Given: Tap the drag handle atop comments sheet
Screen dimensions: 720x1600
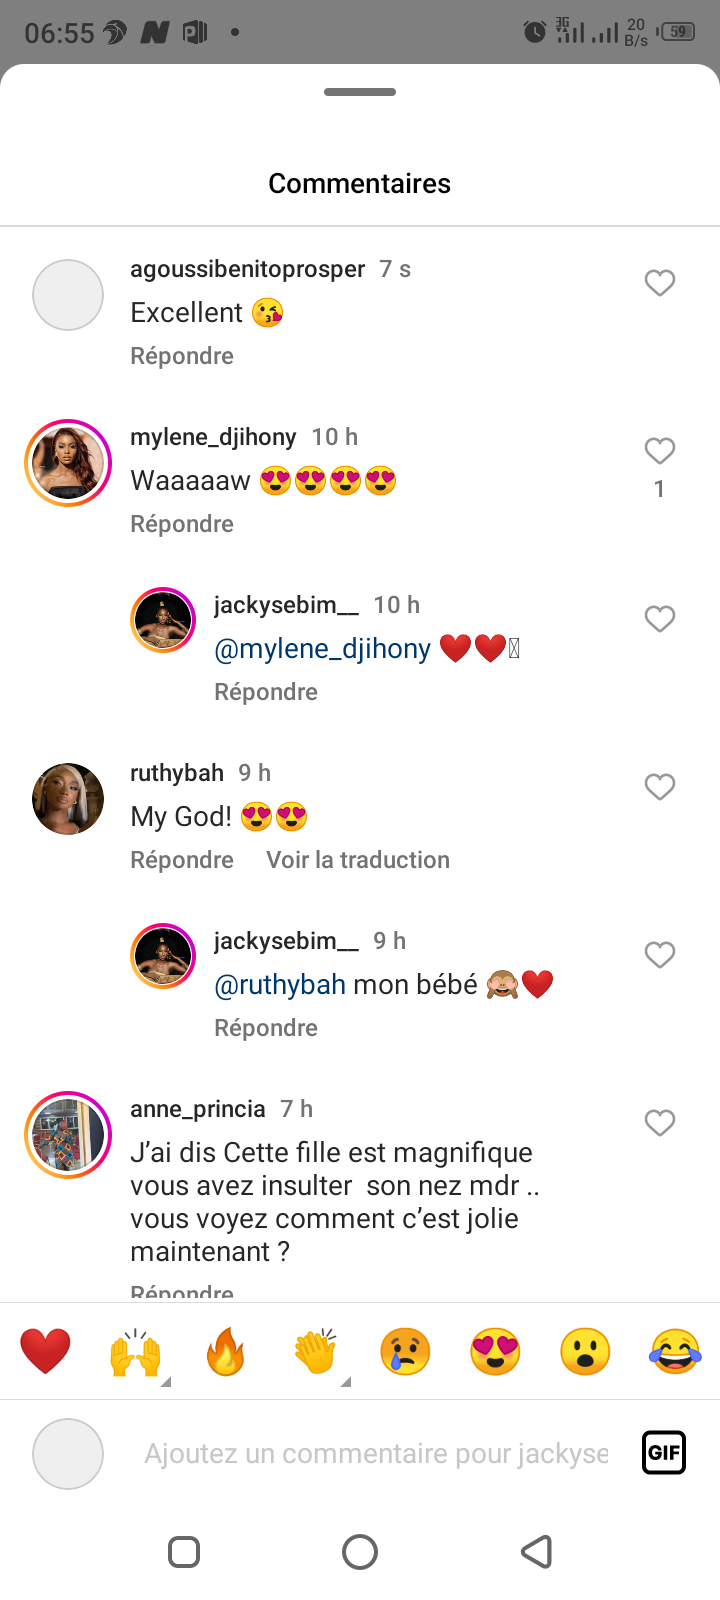Looking at the screenshot, I should pos(360,92).
